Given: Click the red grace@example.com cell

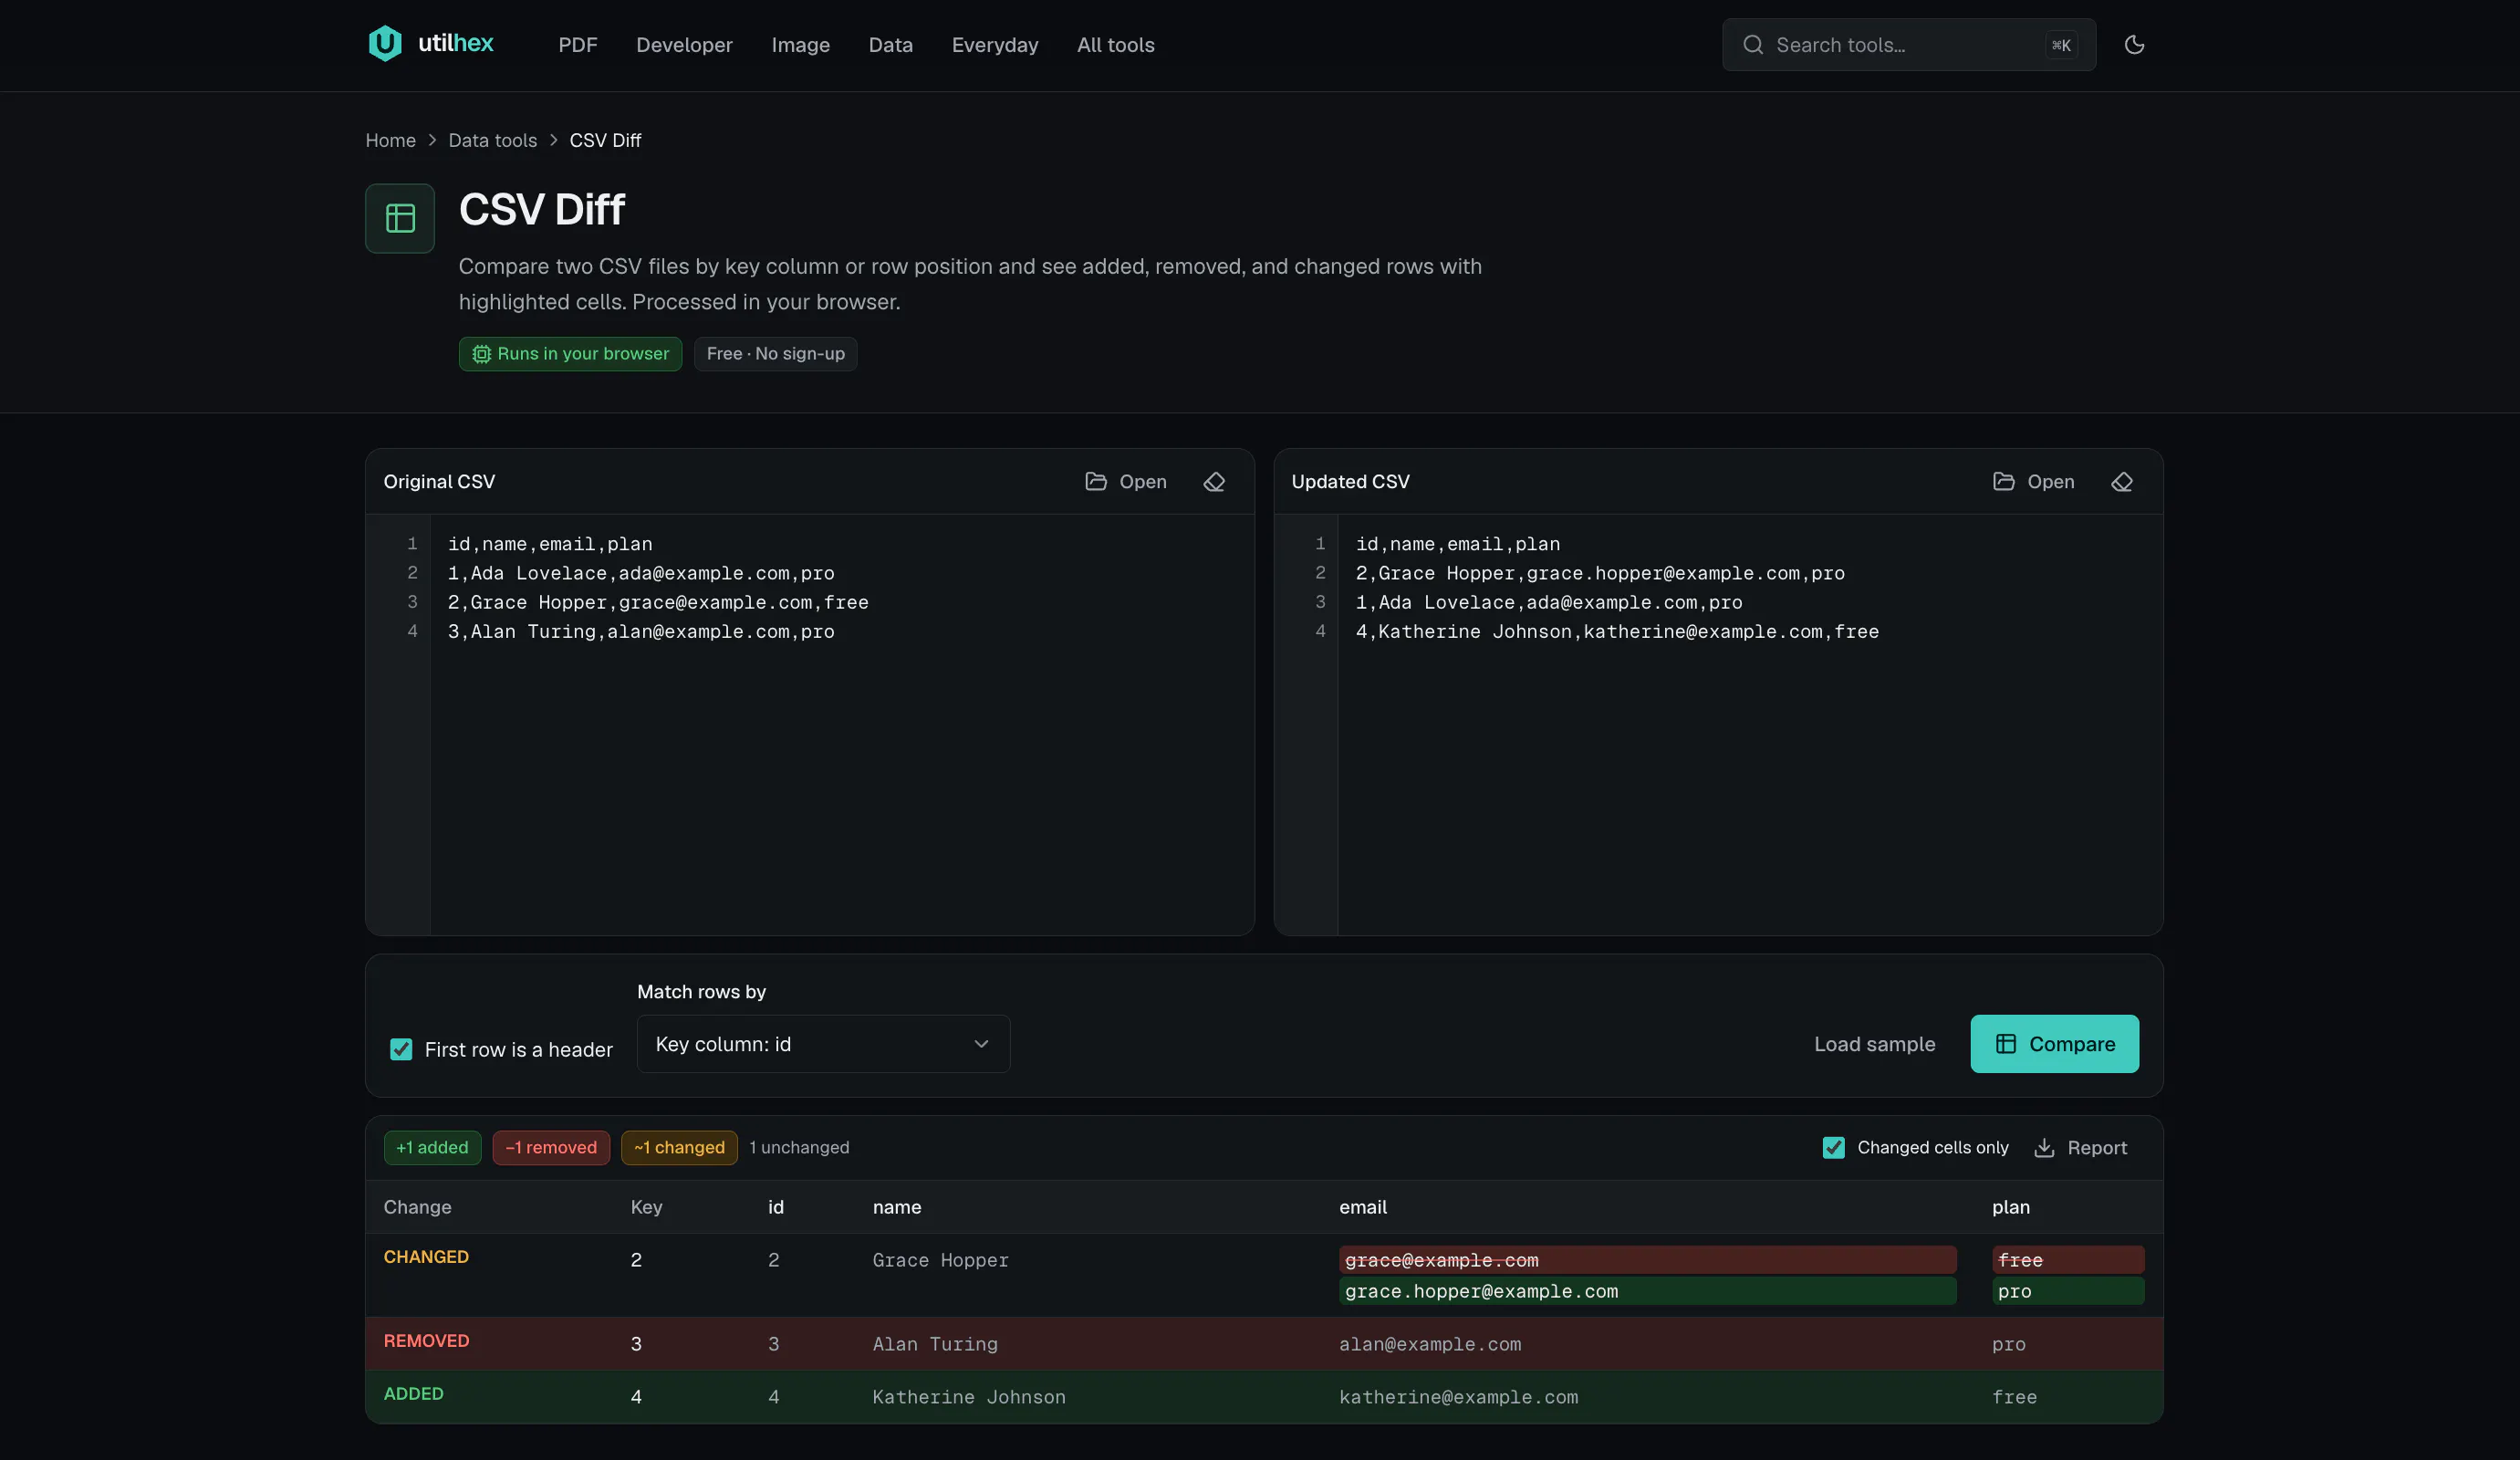Looking at the screenshot, I should tap(1647, 1260).
